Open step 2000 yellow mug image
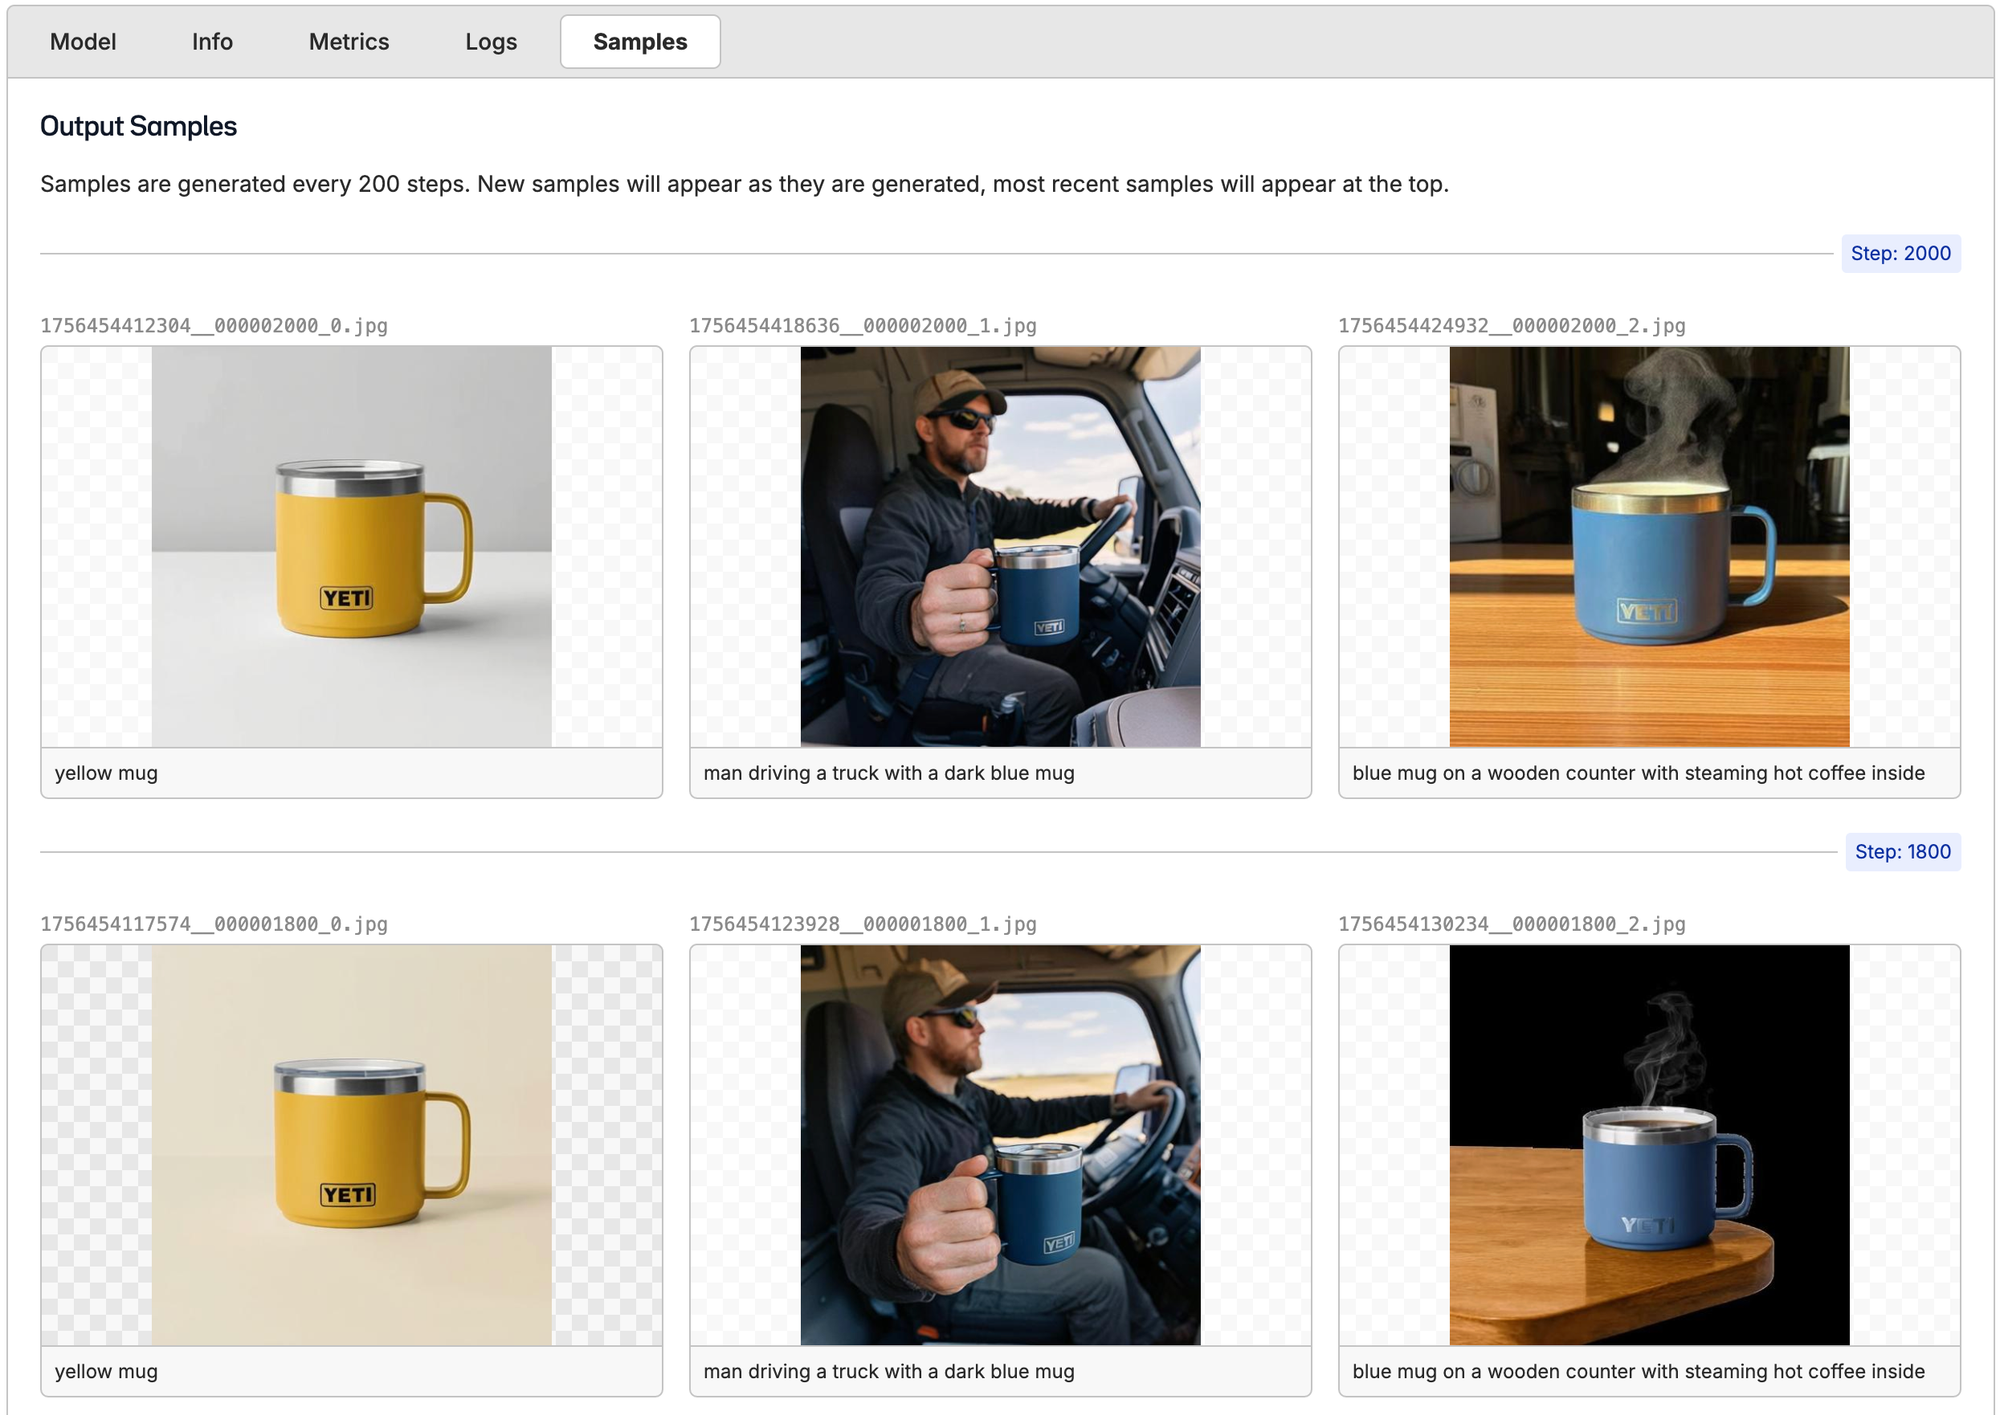The width and height of the screenshot is (2000, 1415). coord(351,546)
